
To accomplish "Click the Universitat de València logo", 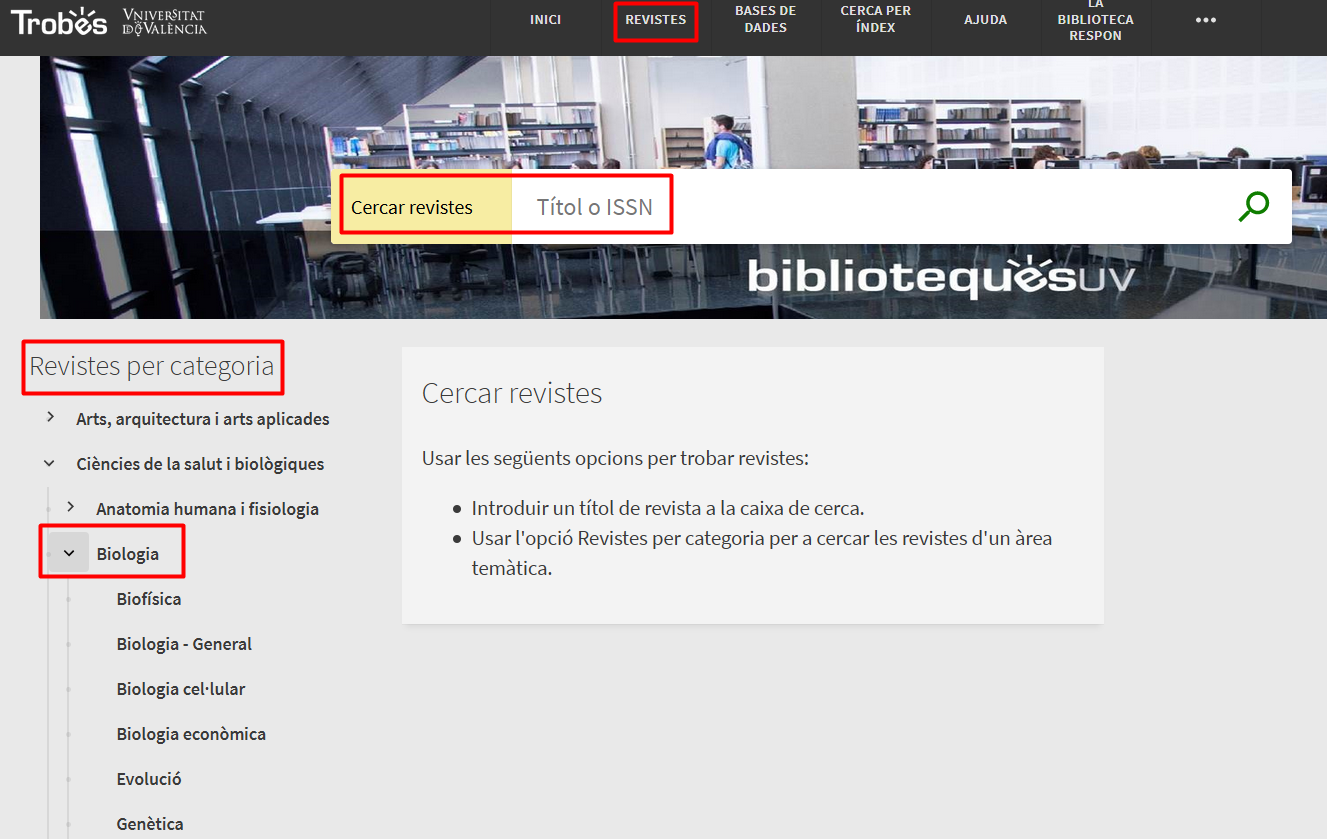I will (x=164, y=22).
